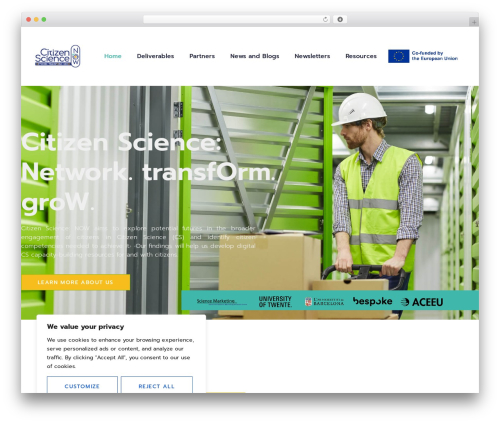The height and width of the screenshot is (423, 500).
Task: Click the bespoke partner logo
Action: pos(372,301)
